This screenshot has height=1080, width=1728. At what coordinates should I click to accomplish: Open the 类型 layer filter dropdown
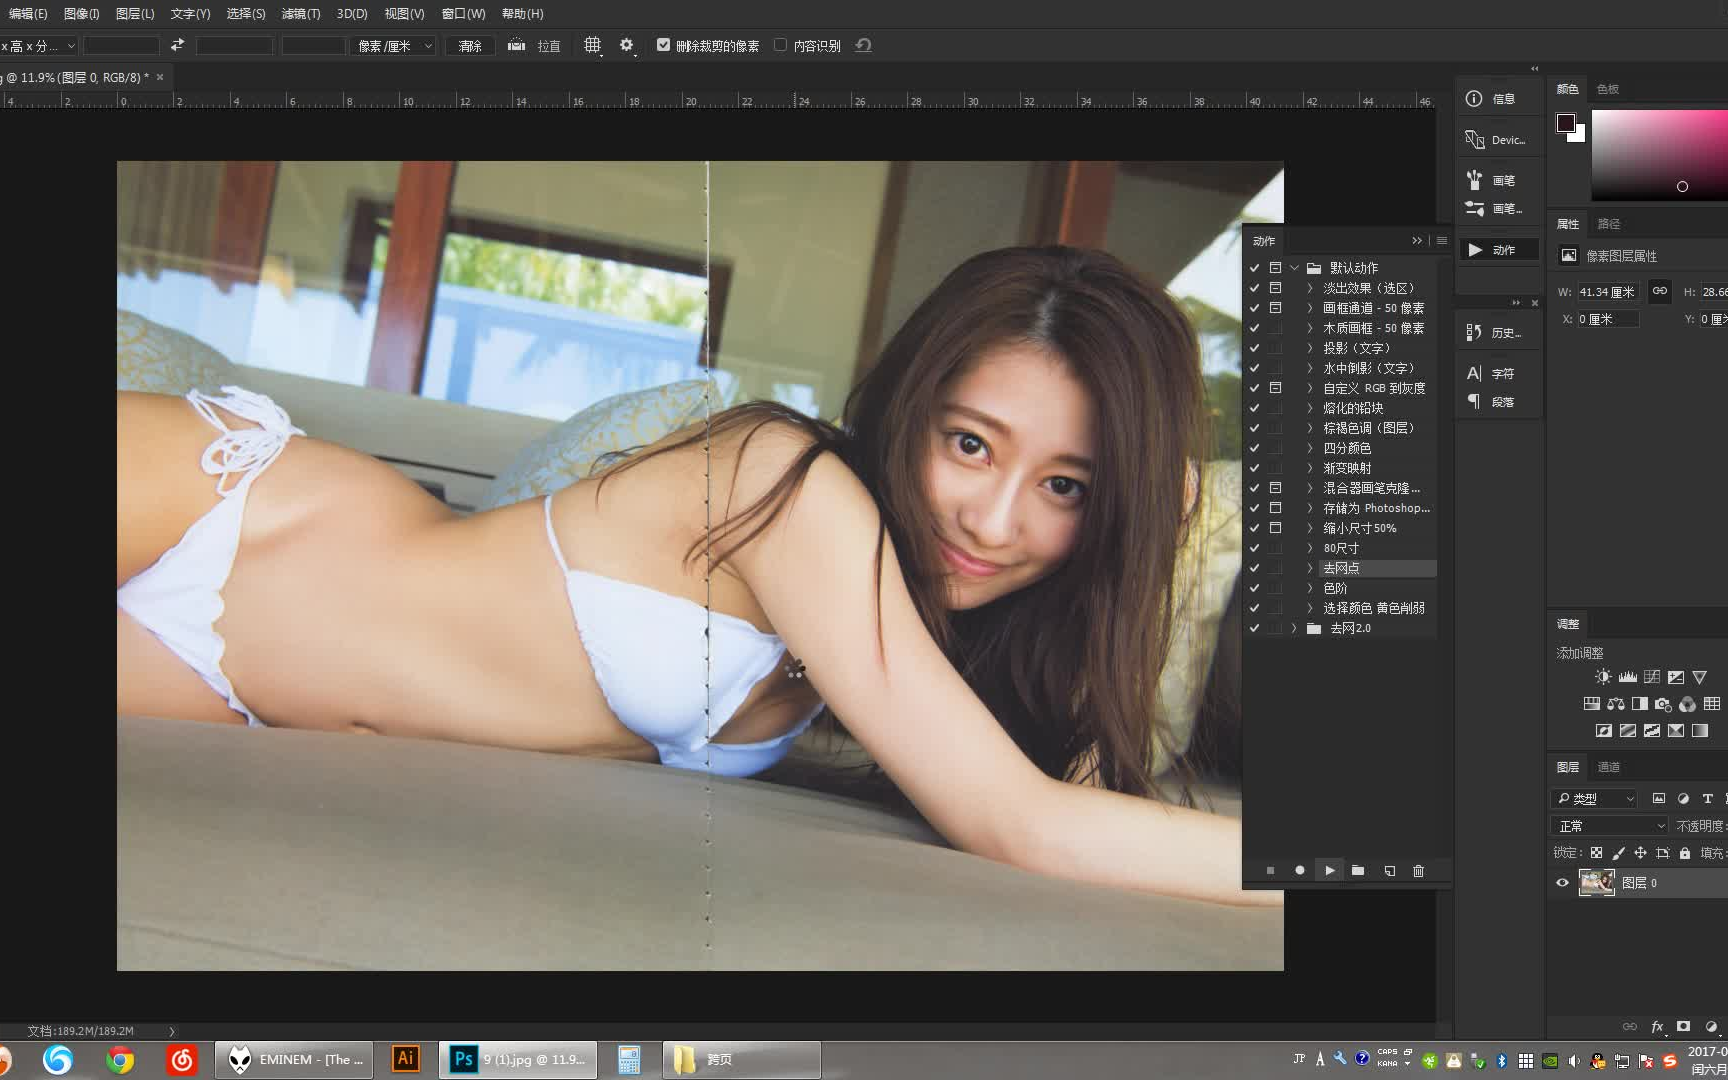[x=1594, y=799]
